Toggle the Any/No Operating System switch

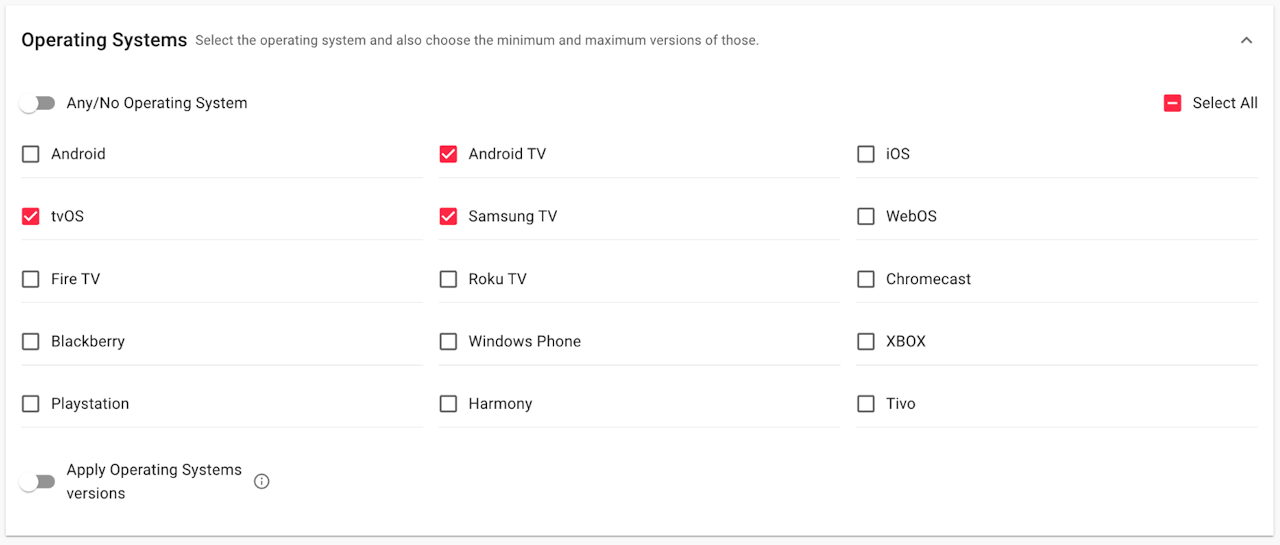tap(37, 103)
